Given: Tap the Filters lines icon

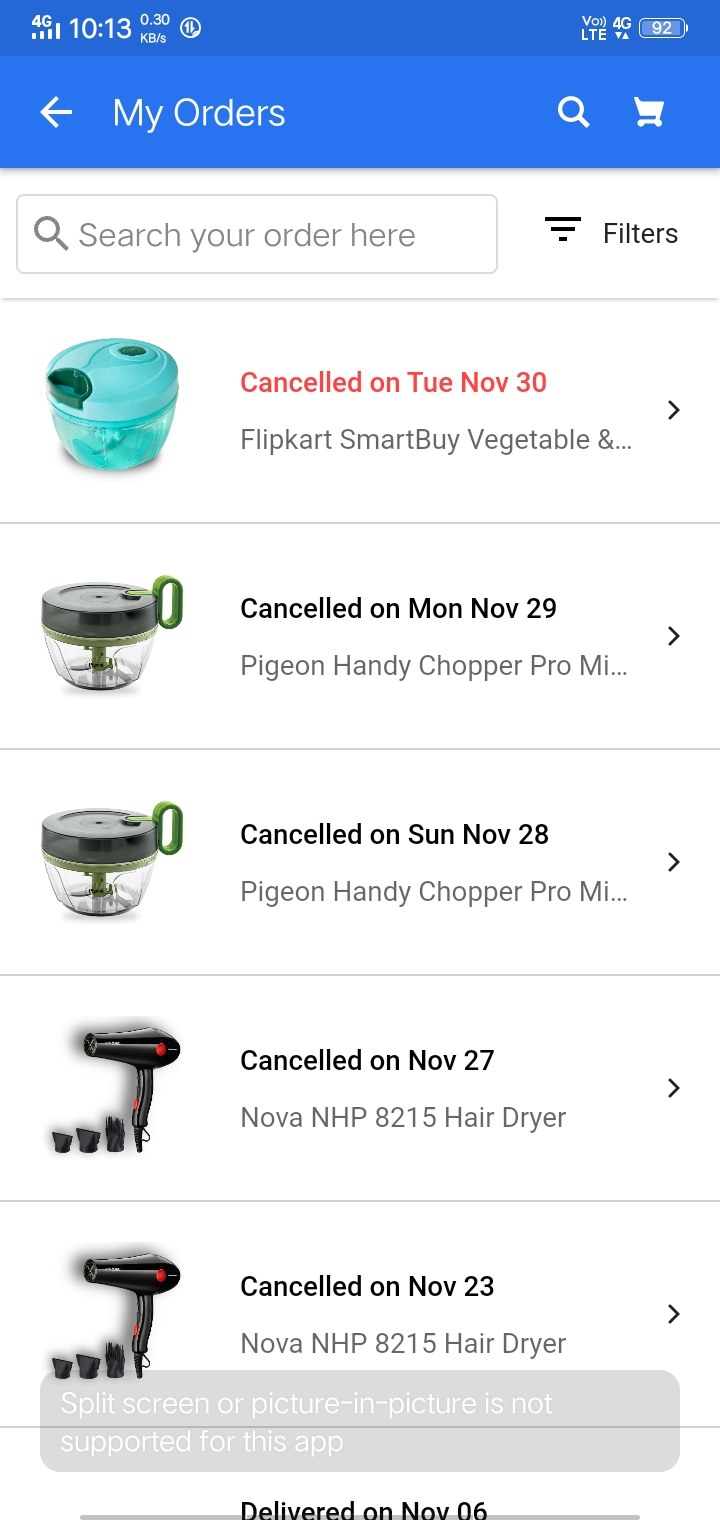Looking at the screenshot, I should click(563, 231).
